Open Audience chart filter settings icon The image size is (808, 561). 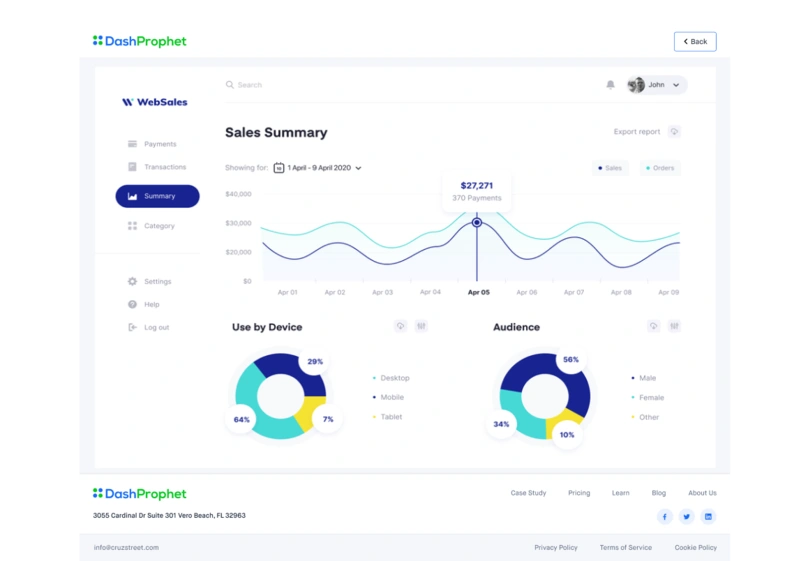(x=674, y=326)
